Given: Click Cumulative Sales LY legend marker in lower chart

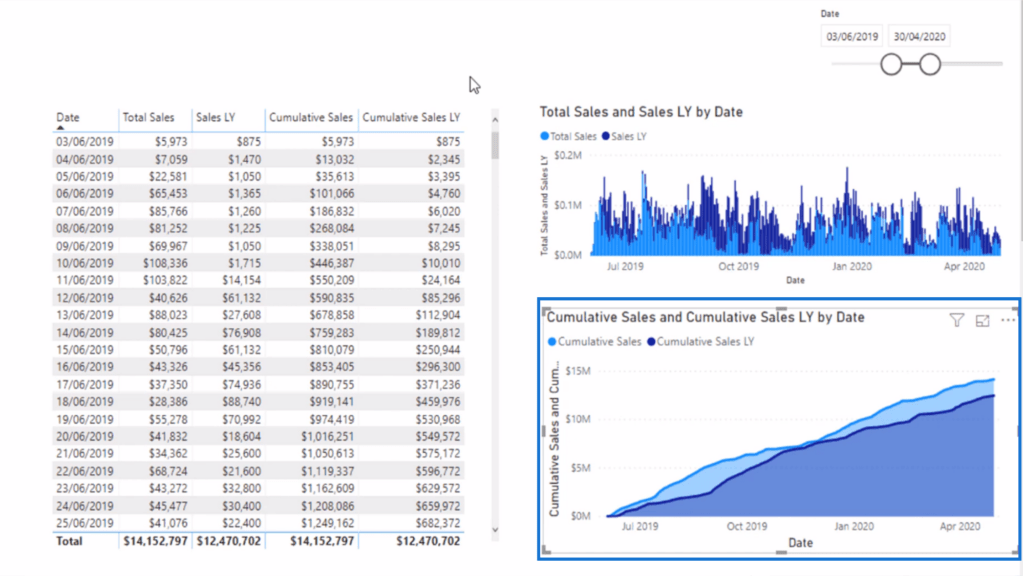Looking at the screenshot, I should point(651,342).
